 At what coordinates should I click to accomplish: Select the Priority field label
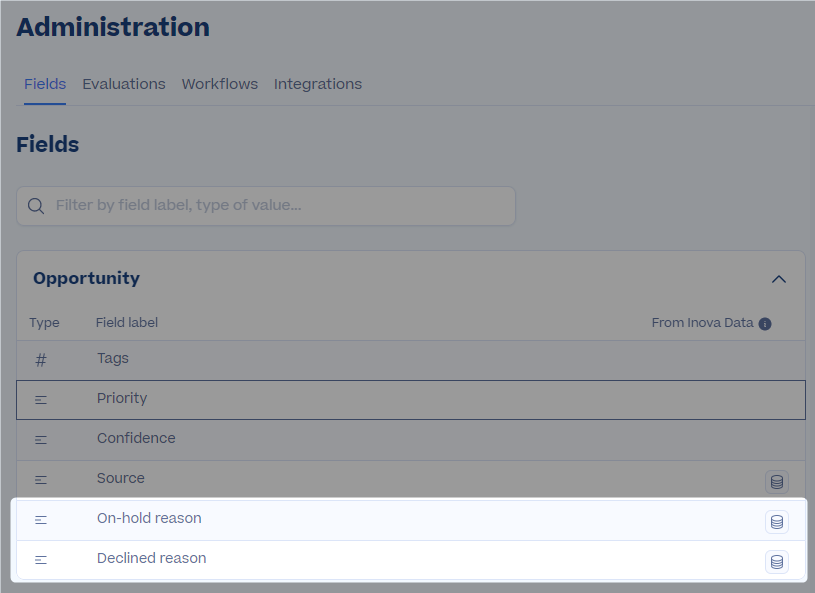(x=122, y=398)
